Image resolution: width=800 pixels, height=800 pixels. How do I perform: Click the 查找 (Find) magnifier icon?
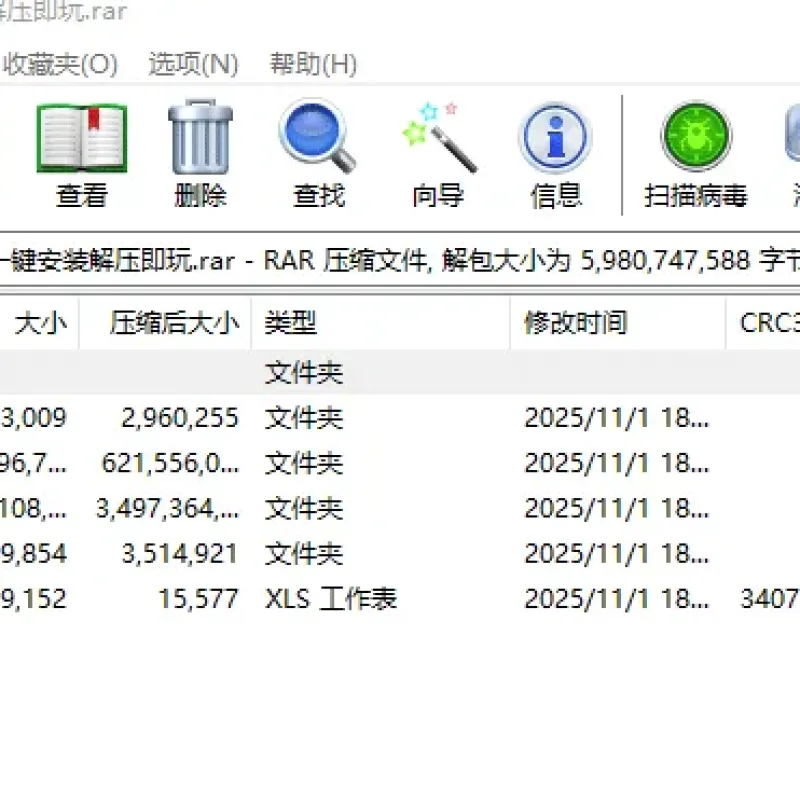click(317, 136)
